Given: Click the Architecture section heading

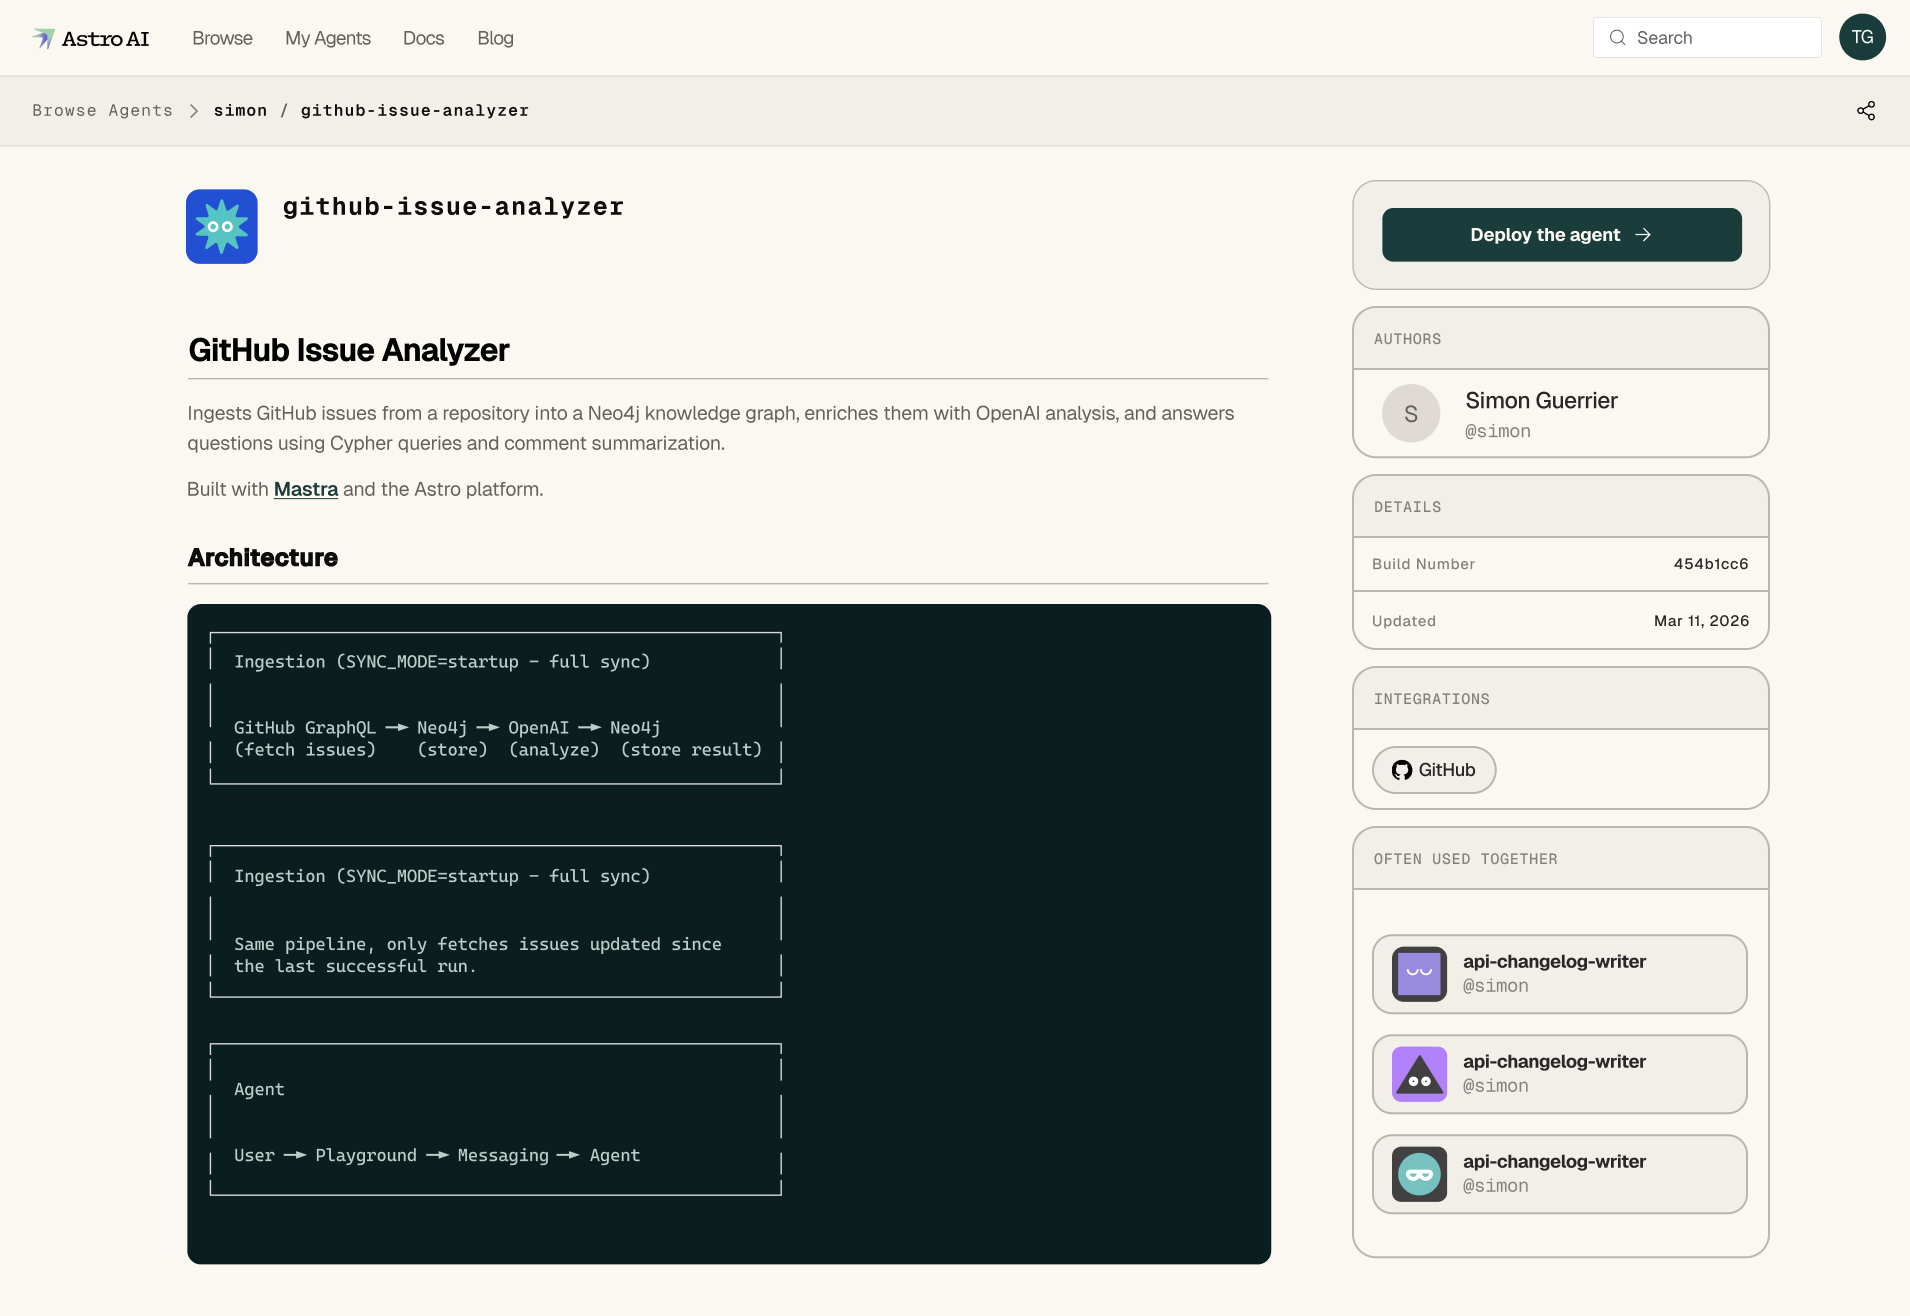Looking at the screenshot, I should 263,558.
